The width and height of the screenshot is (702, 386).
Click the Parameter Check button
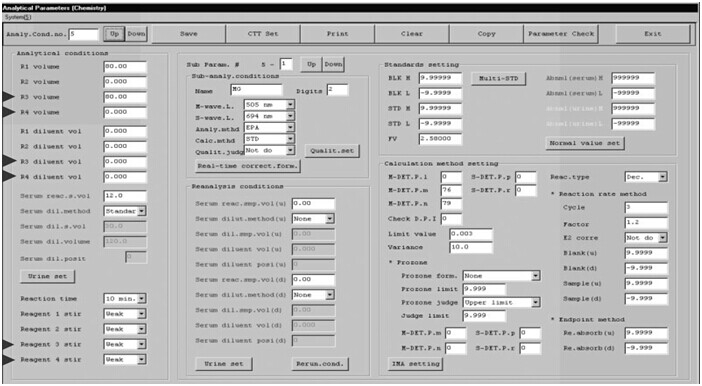click(561, 34)
